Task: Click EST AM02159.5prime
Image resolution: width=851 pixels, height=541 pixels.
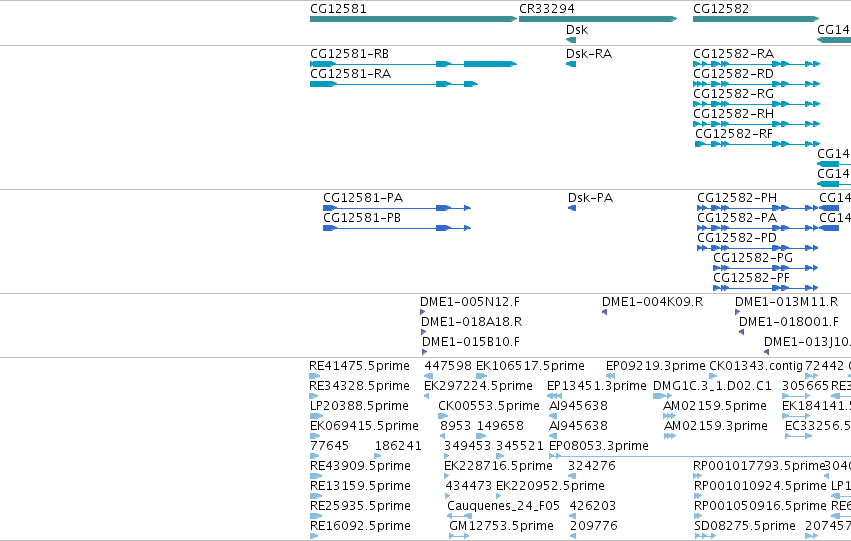Action: 670,416
